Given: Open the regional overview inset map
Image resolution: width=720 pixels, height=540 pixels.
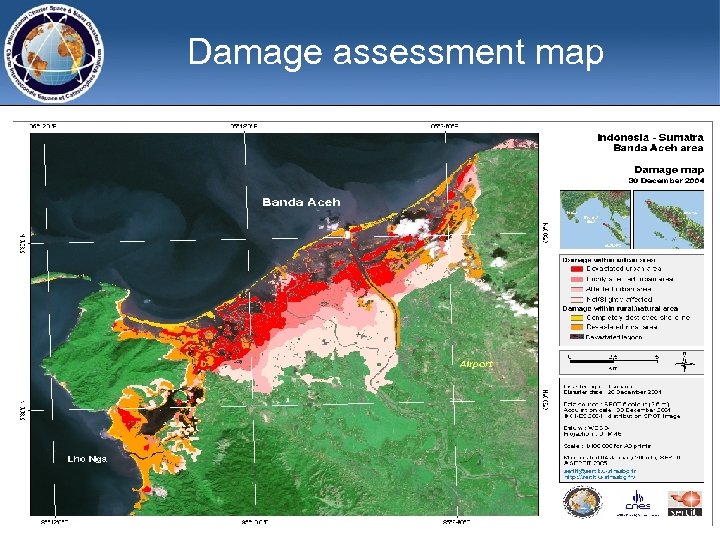Looking at the screenshot, I should tap(595, 219).
